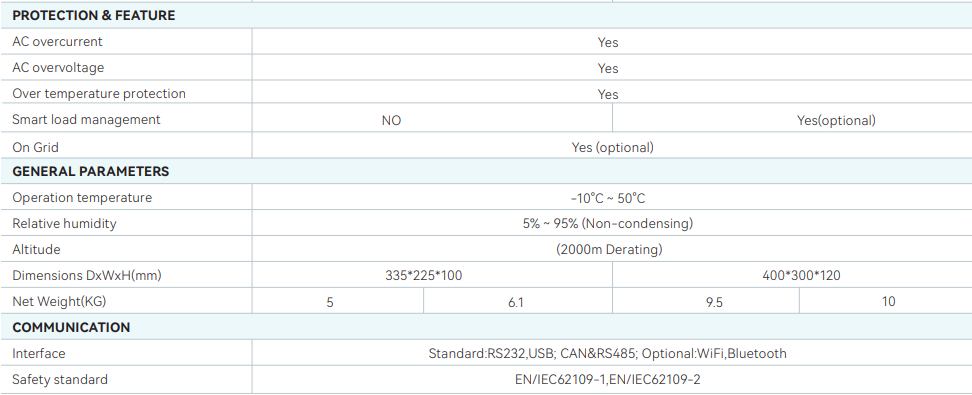This screenshot has height=395, width=972.
Task: Select the 5% ~ 95% (Non-condensing) value
Action: click(x=608, y=224)
